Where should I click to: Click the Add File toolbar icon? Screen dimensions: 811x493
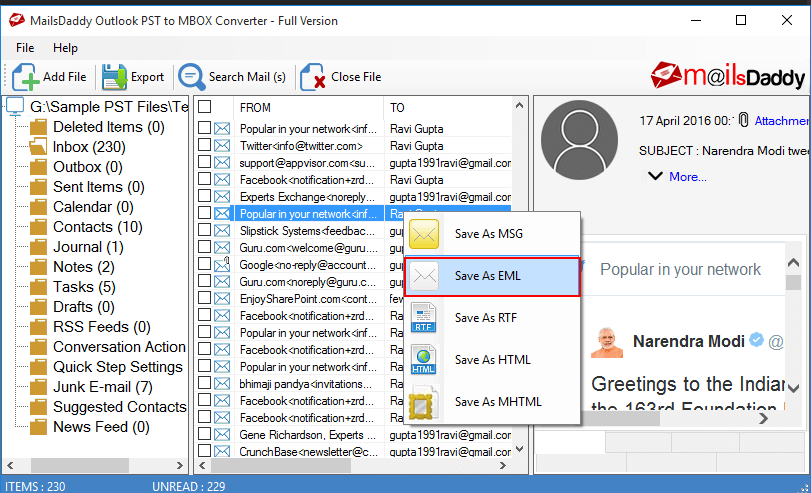(x=25, y=77)
